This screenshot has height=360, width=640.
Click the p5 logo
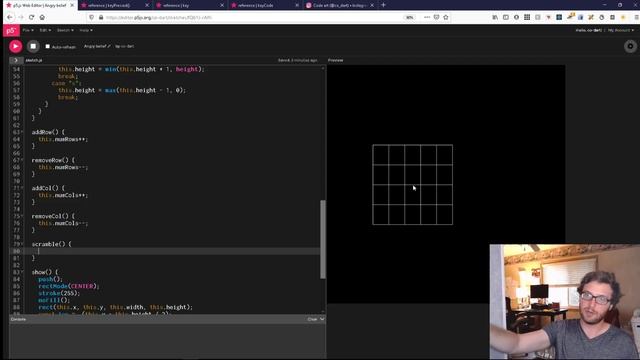(11, 31)
